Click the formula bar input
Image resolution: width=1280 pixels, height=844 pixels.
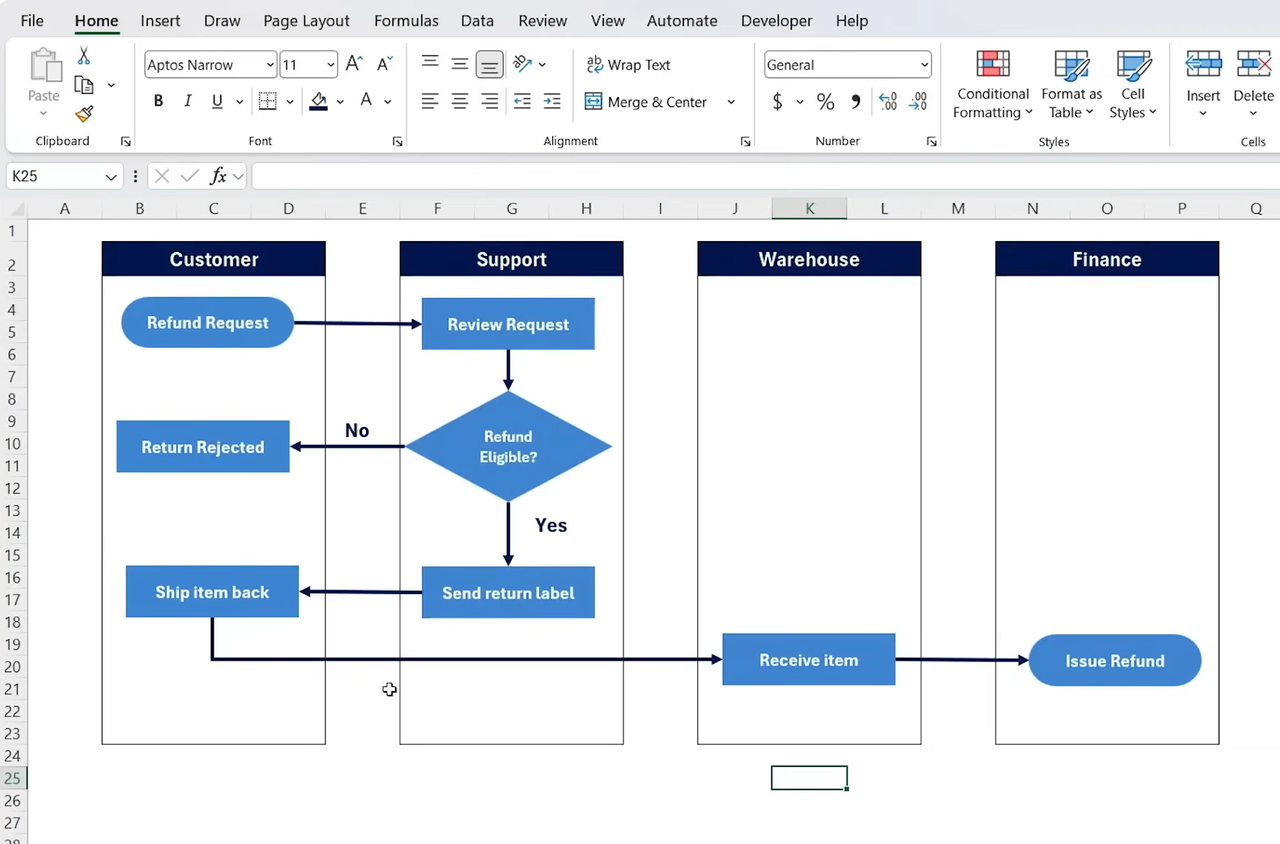765,177
